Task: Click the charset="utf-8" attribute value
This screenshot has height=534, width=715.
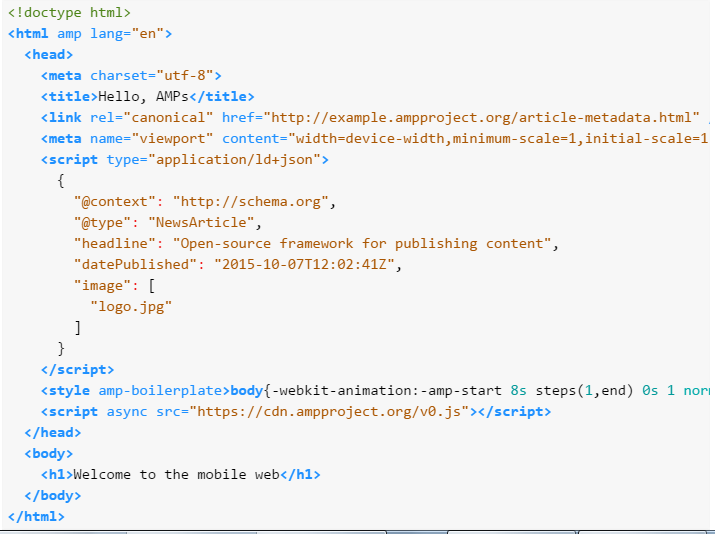Action: pyautogui.click(x=185, y=76)
